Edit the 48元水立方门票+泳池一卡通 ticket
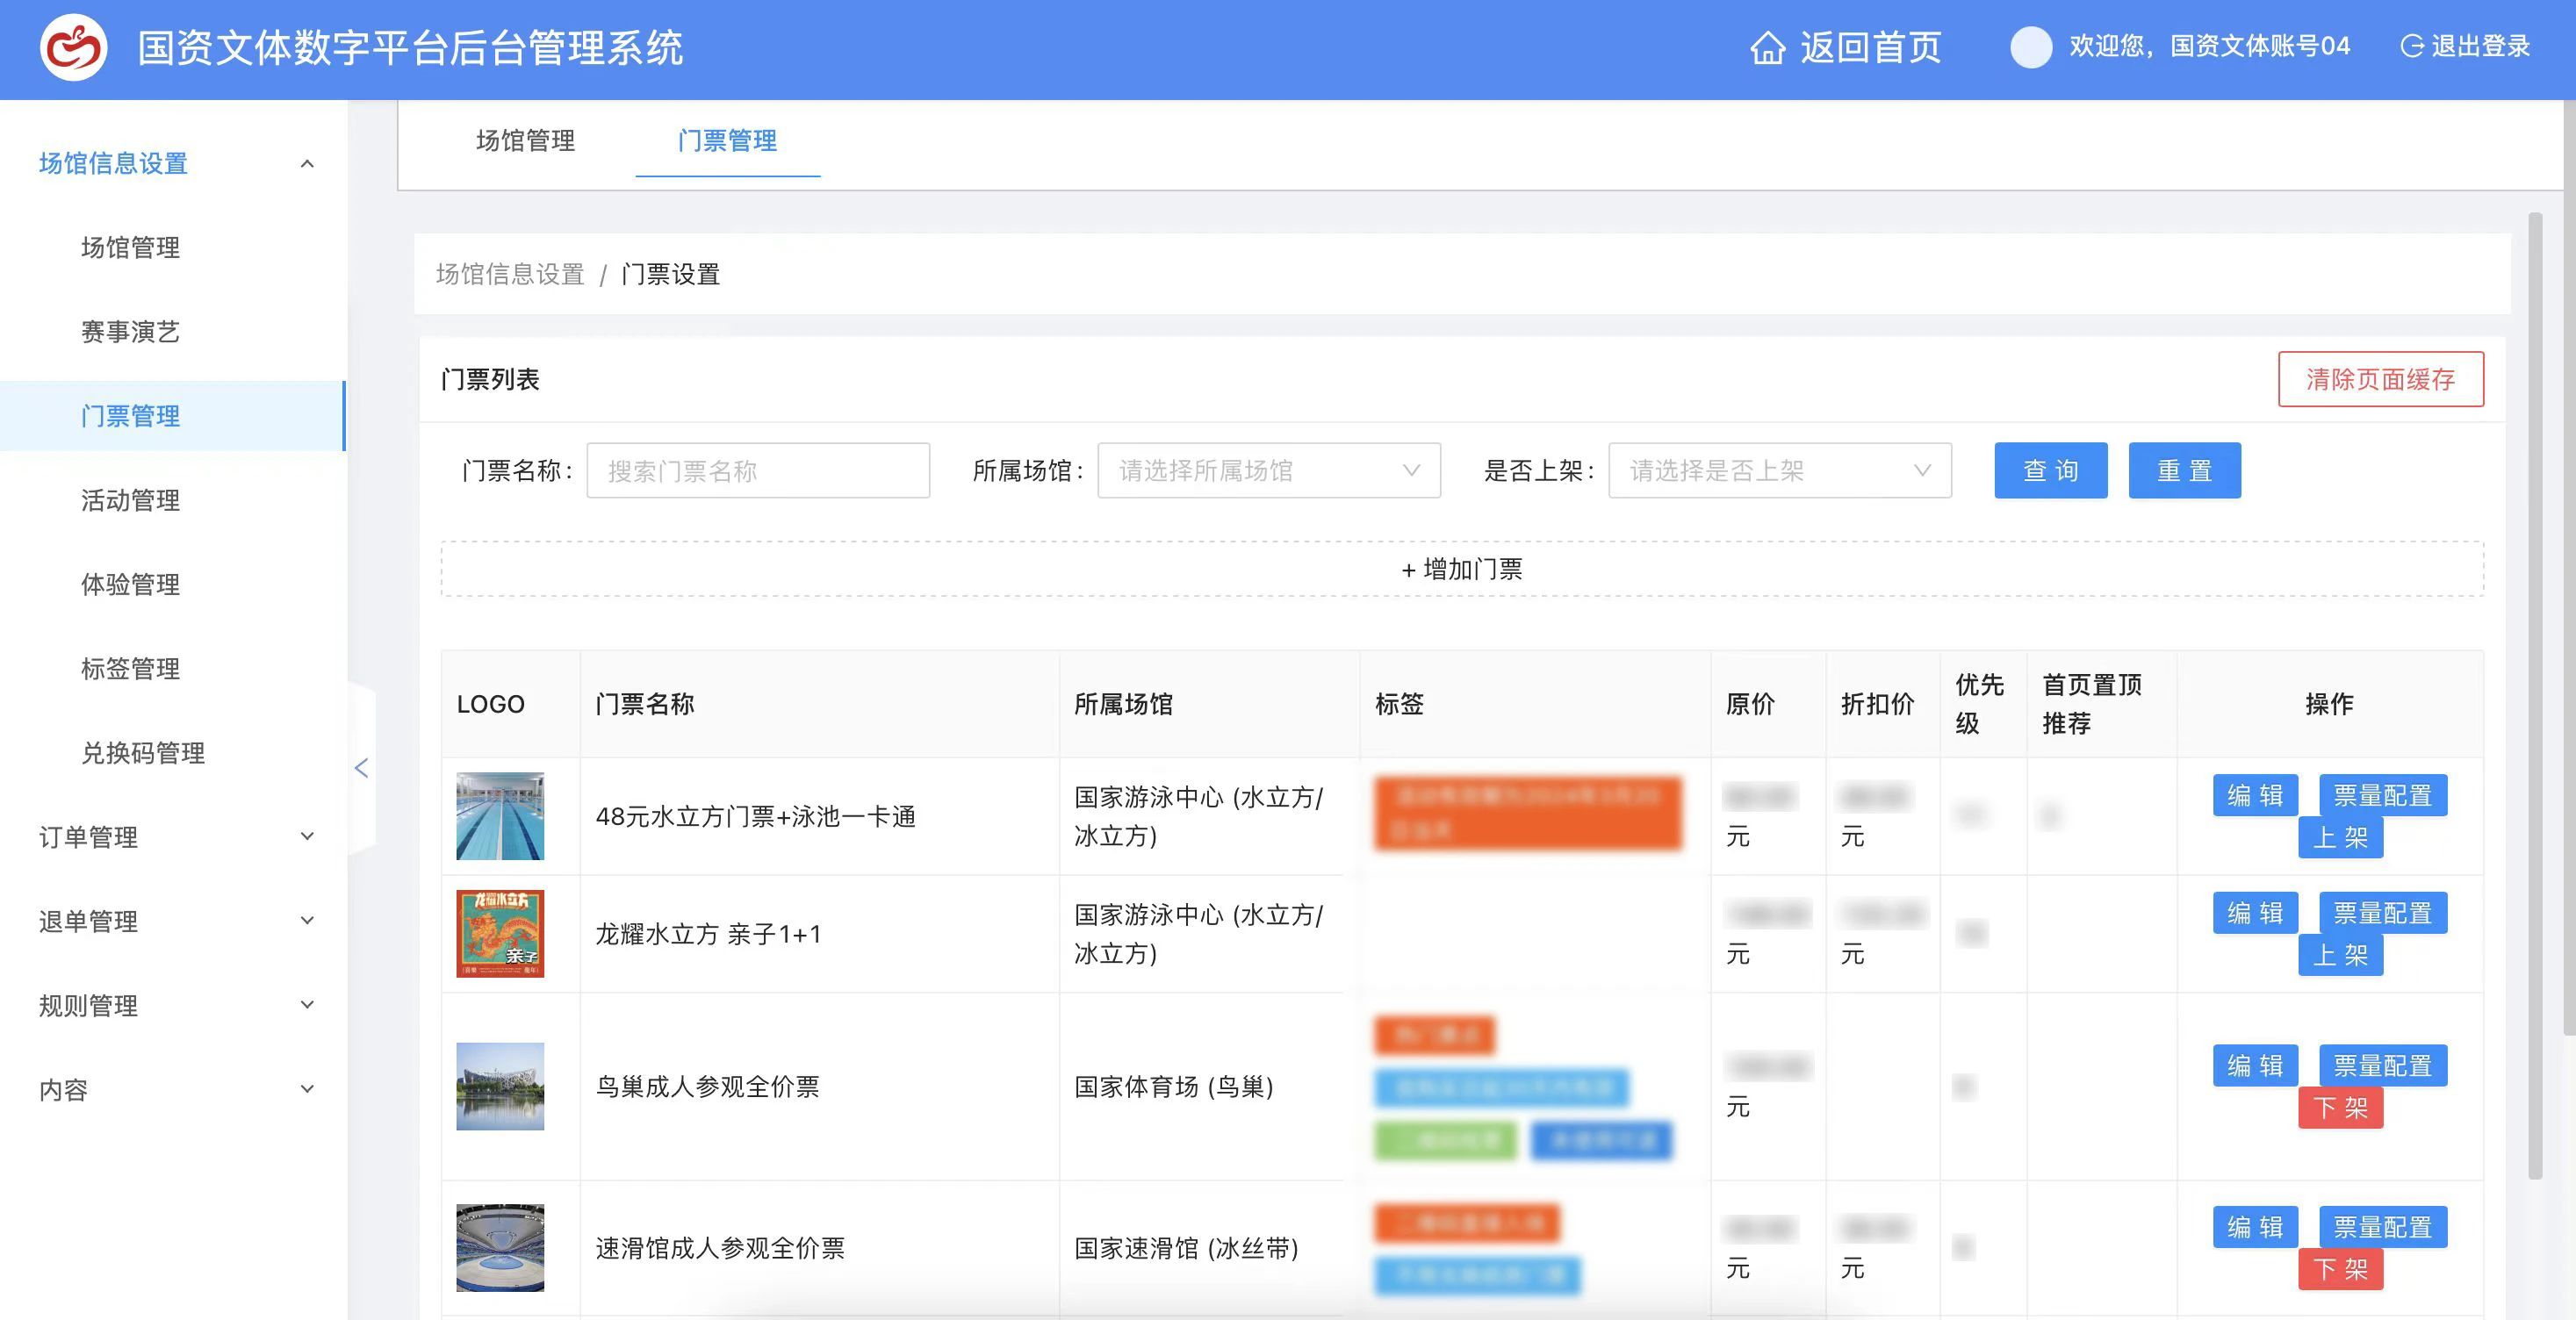 pos(2255,795)
